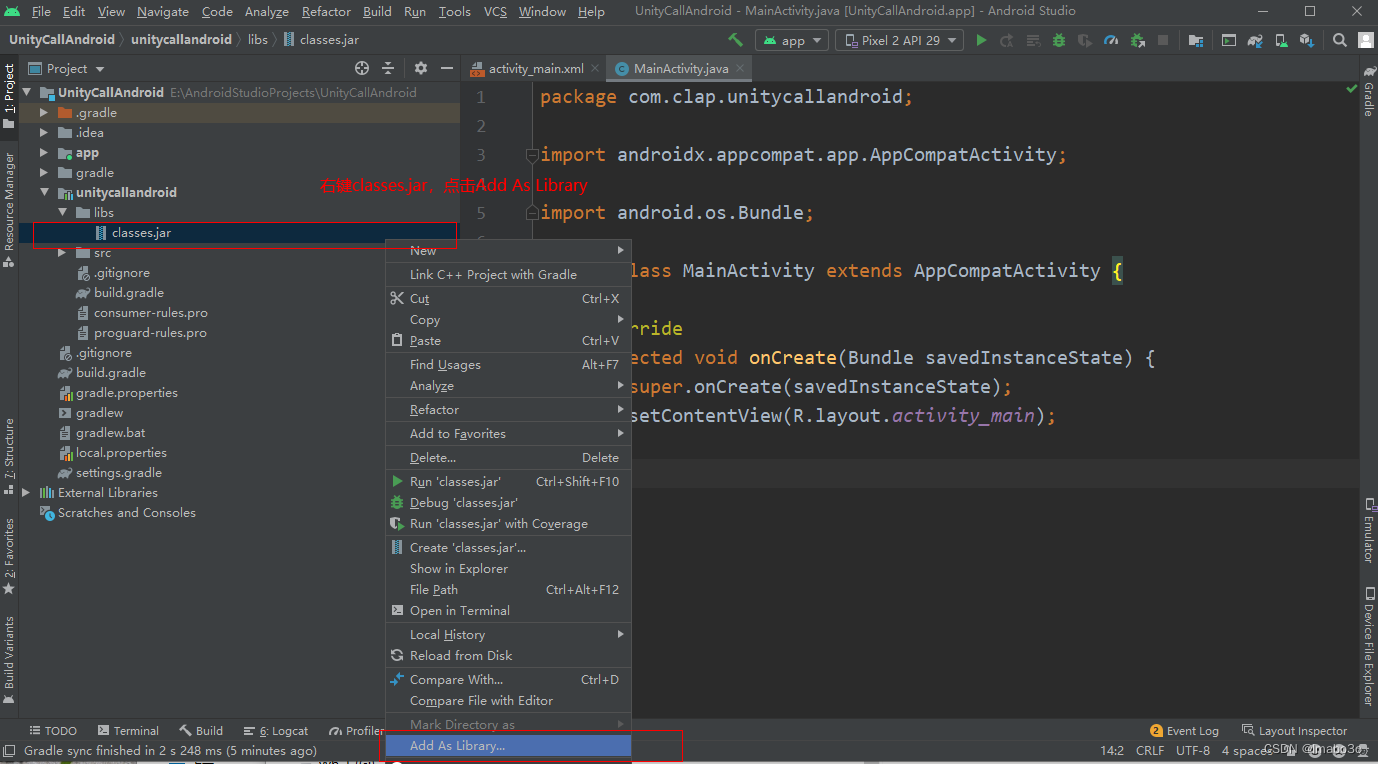The image size is (1378, 764).
Task: Toggle the Device File Explorer side tab
Action: (x=1368, y=646)
